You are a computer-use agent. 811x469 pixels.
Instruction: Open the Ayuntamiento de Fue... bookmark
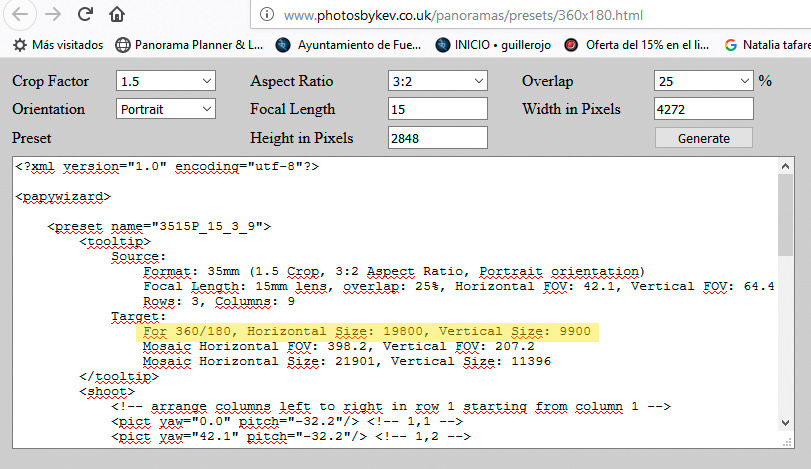(349, 45)
